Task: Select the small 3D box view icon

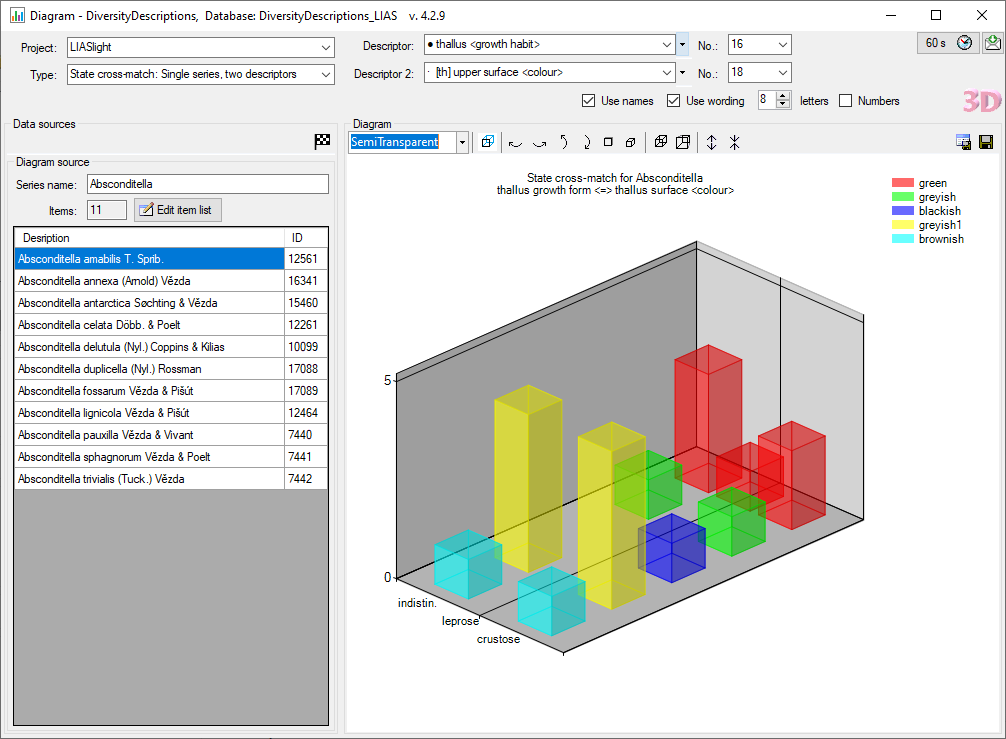Action: point(631,142)
